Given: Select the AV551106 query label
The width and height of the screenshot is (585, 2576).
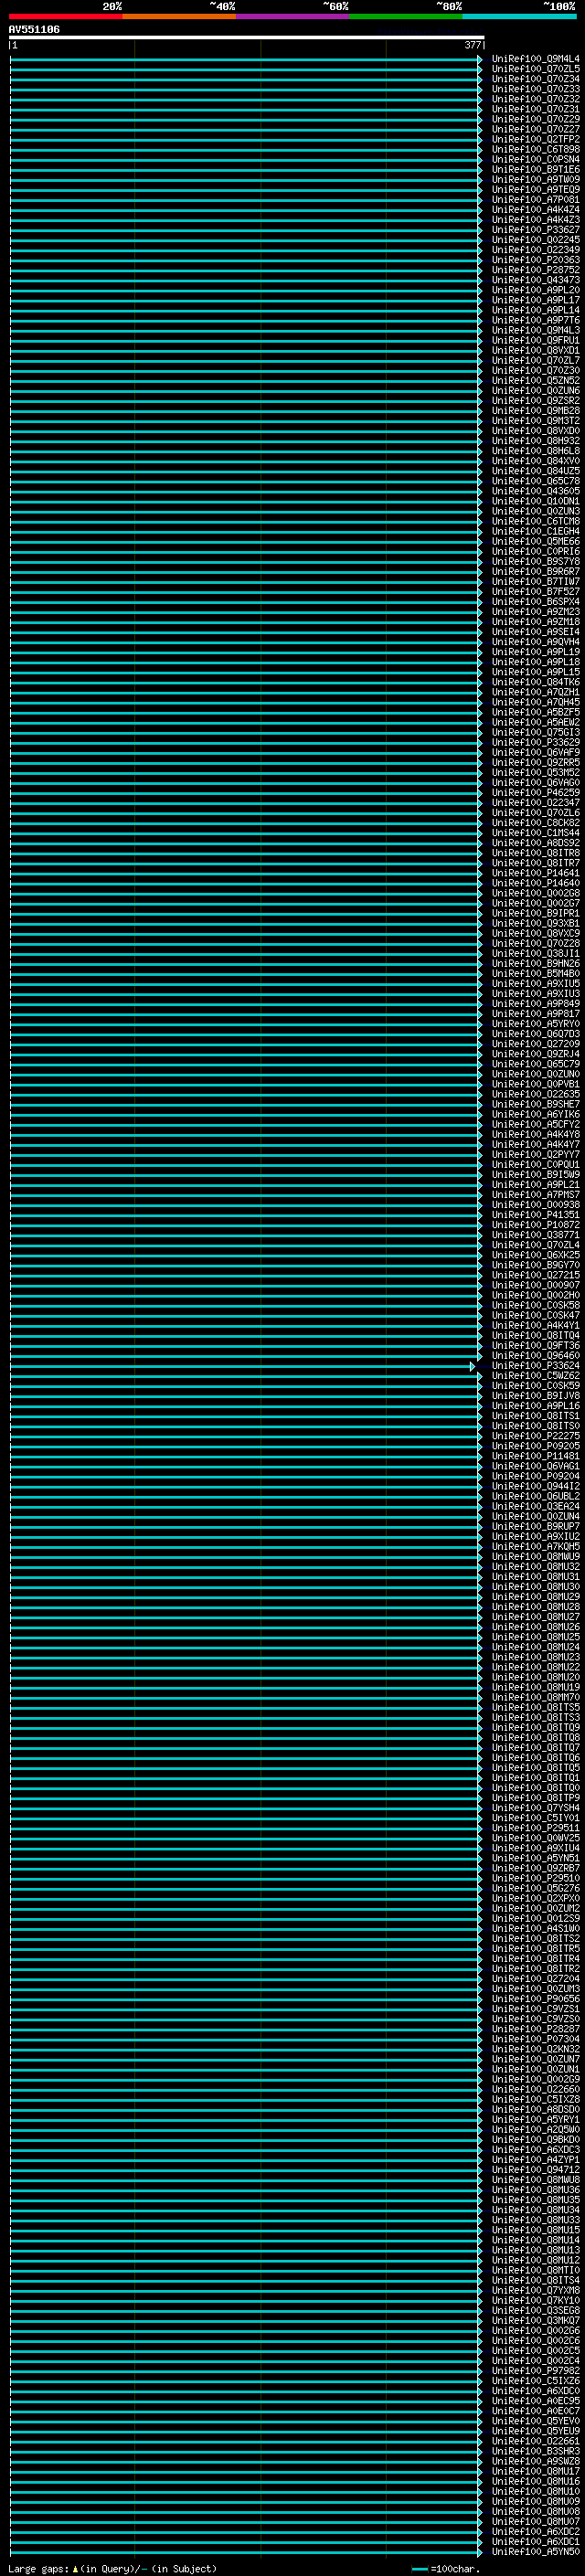Looking at the screenshot, I should 34,30.
